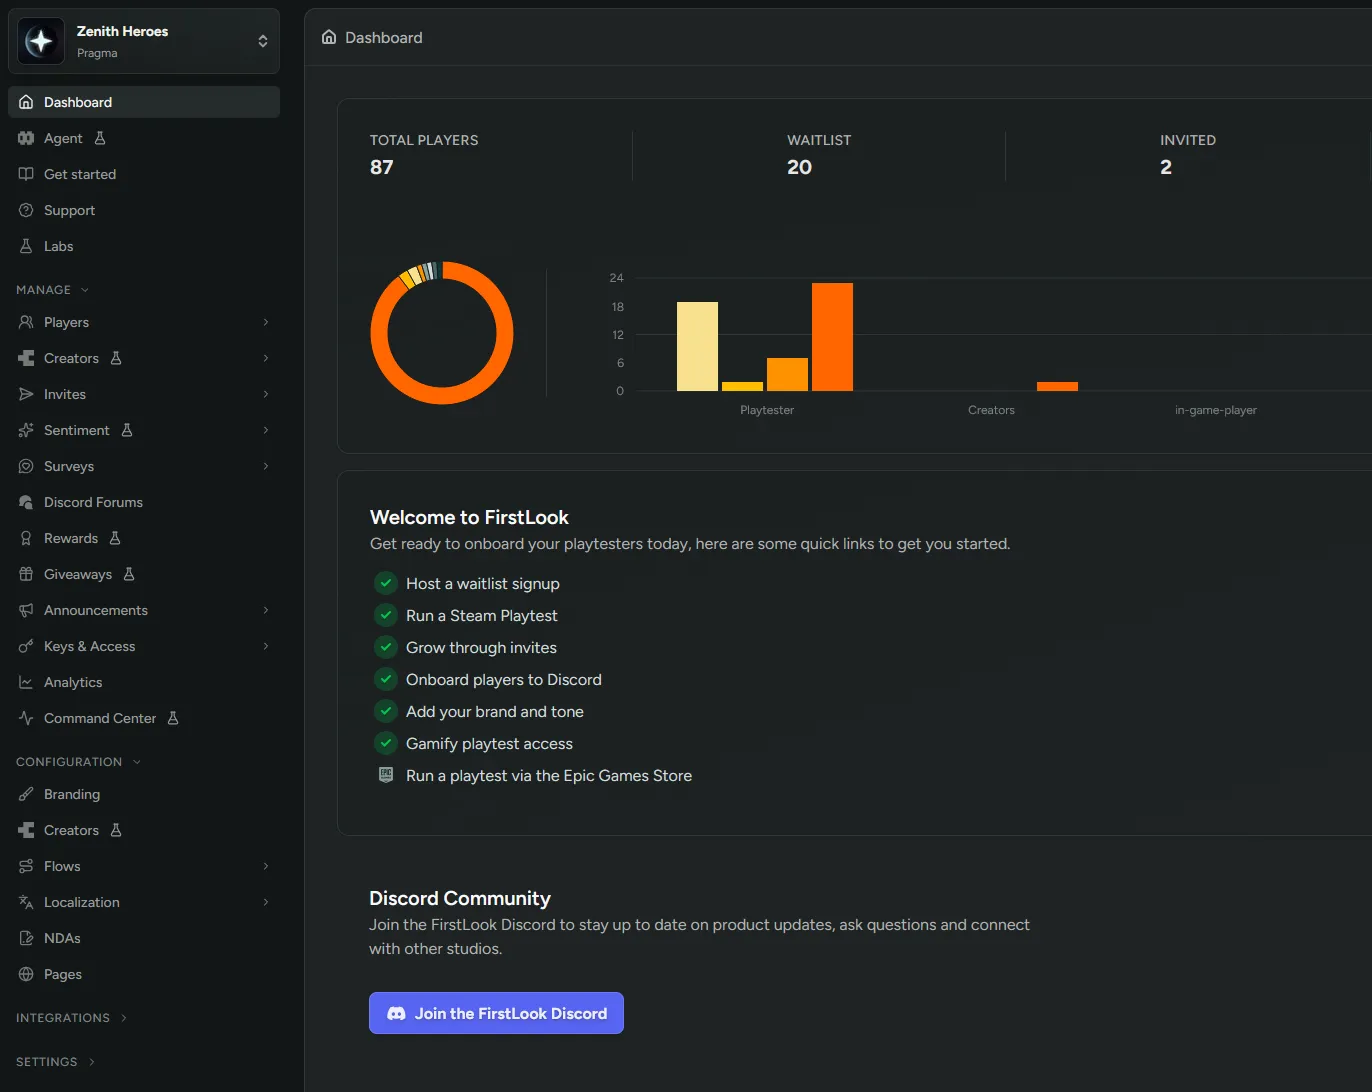This screenshot has width=1372, height=1092.
Task: Click the Players people icon
Action: [x=26, y=322]
